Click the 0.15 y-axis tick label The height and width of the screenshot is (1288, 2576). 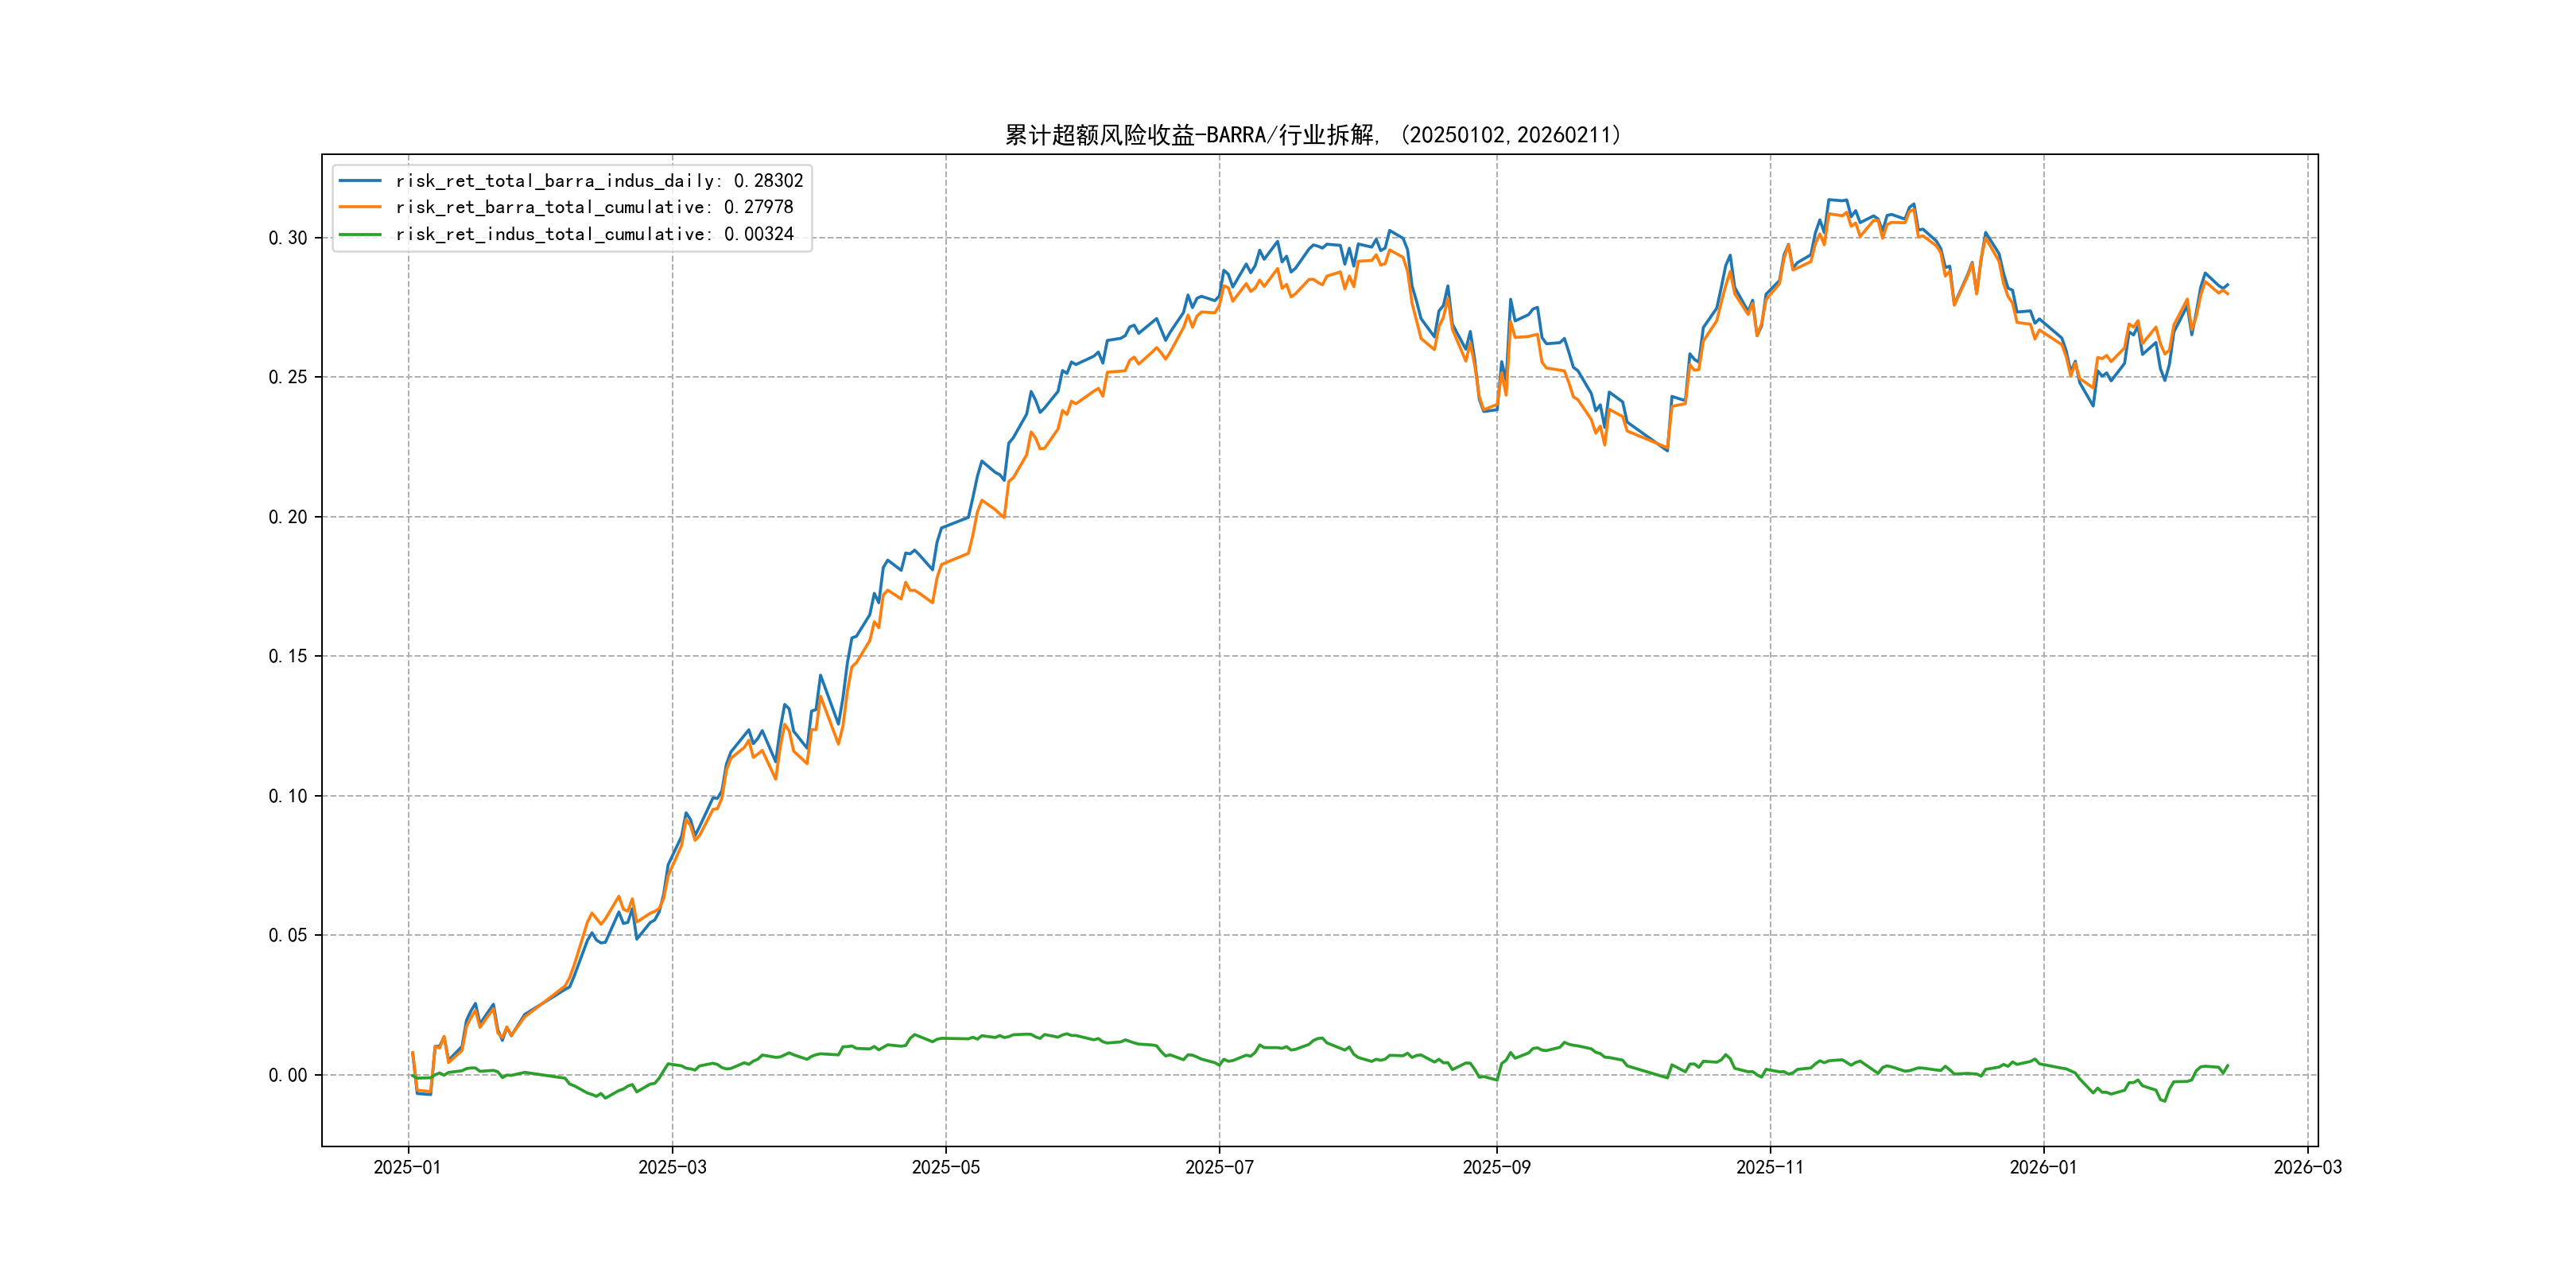pyautogui.click(x=288, y=656)
